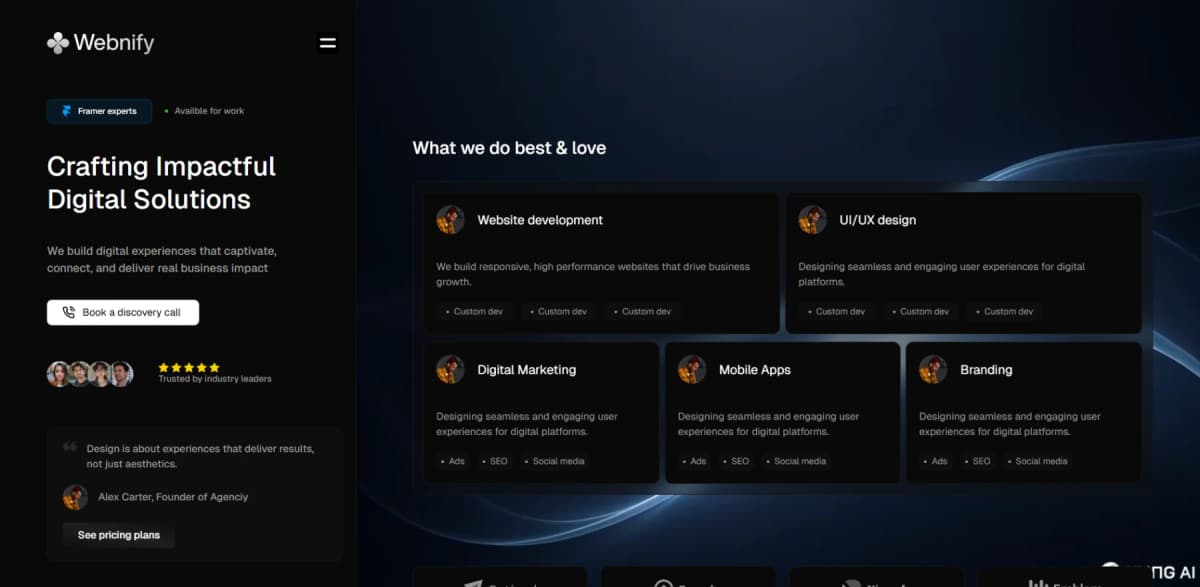Click Alex Carter's avatar photo
This screenshot has width=1200, height=587.
75,497
